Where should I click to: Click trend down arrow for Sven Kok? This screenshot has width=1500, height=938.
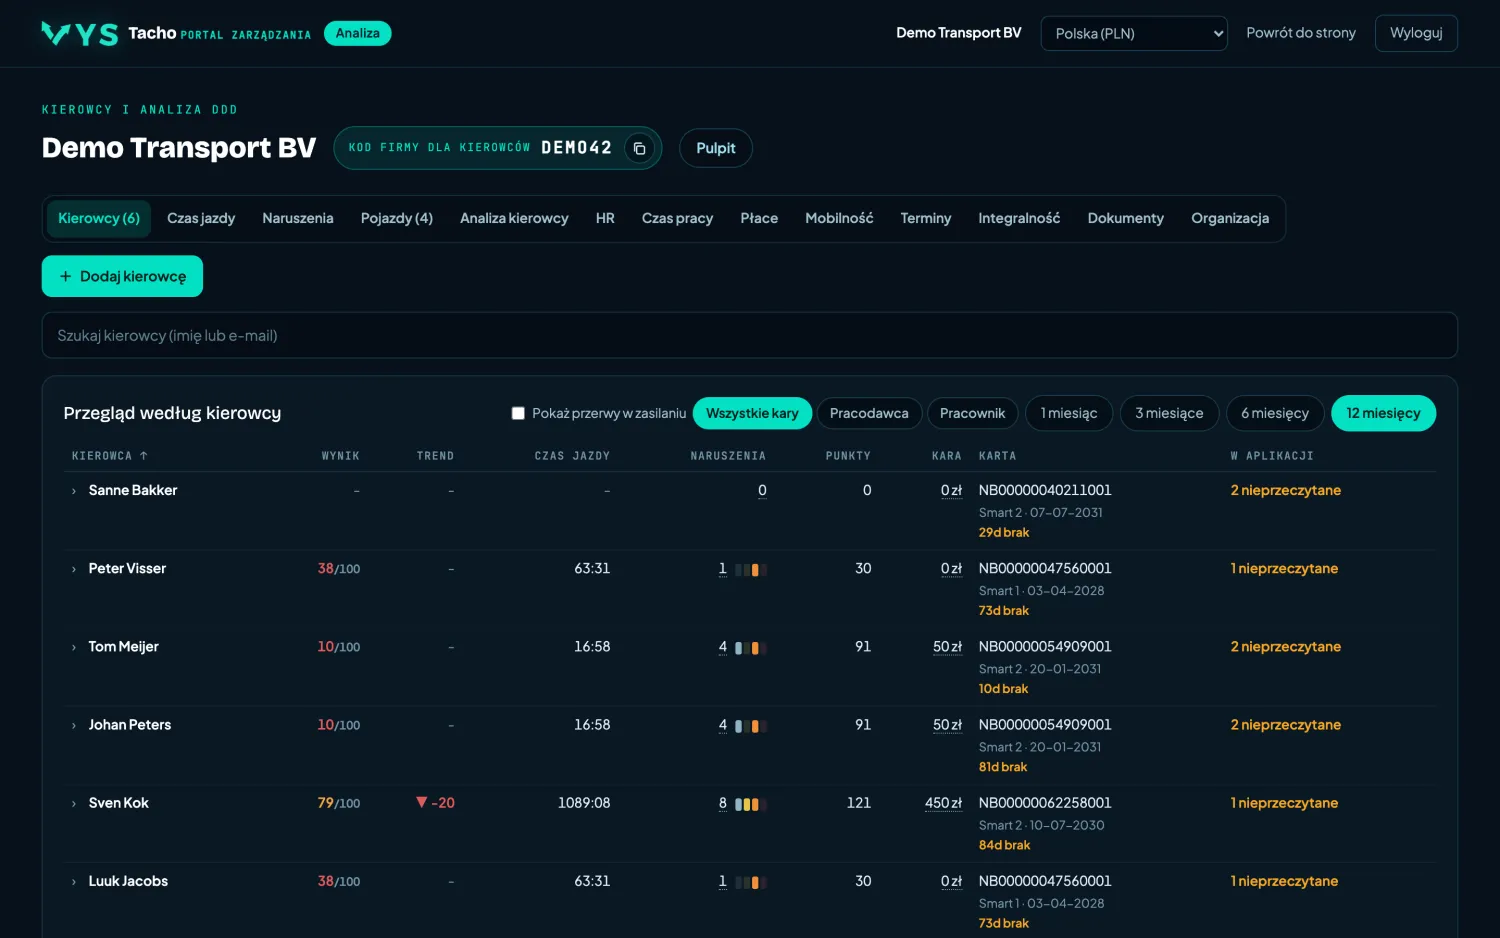(422, 802)
